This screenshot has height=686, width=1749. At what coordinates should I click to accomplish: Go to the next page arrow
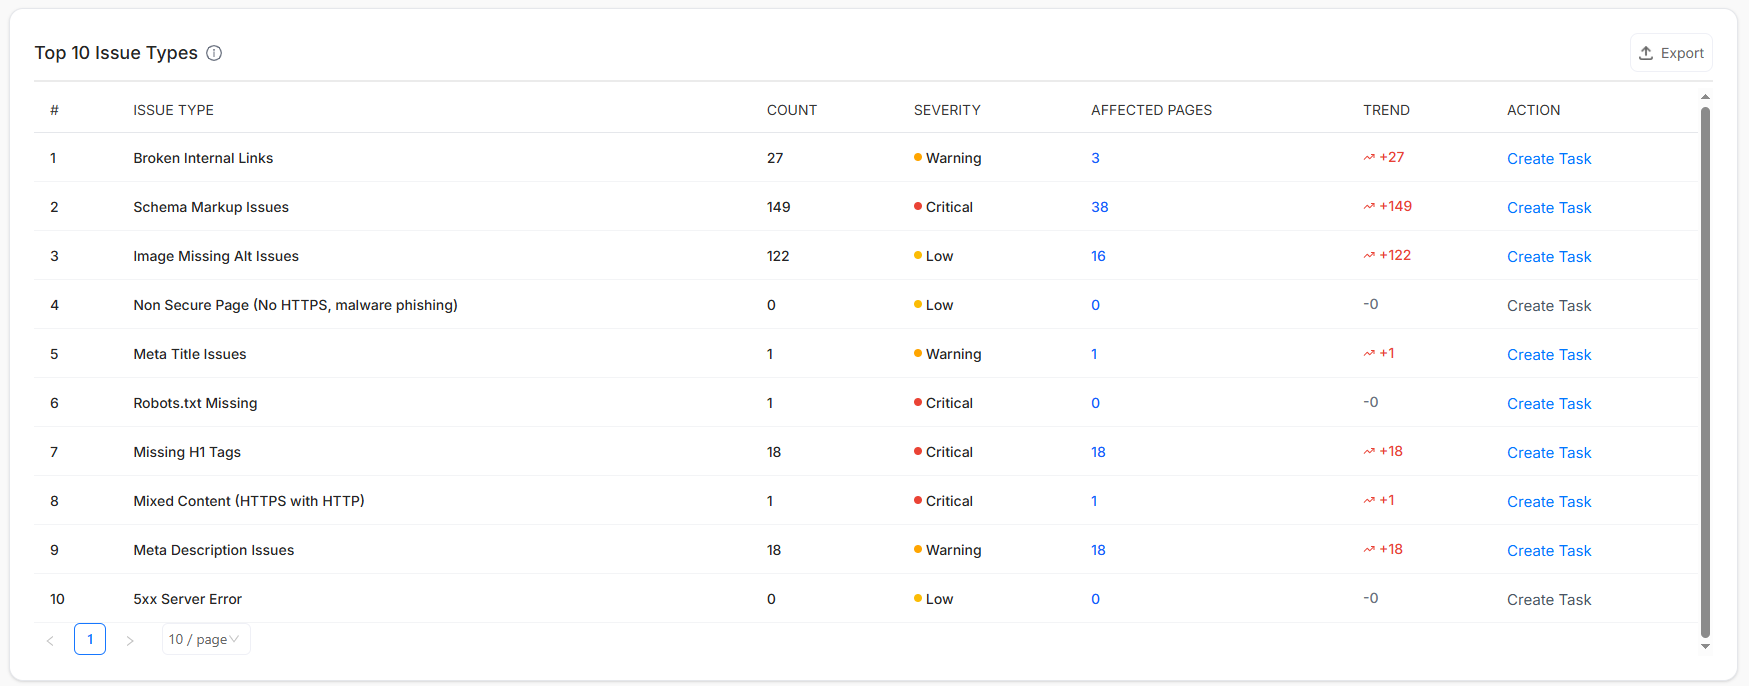(130, 640)
